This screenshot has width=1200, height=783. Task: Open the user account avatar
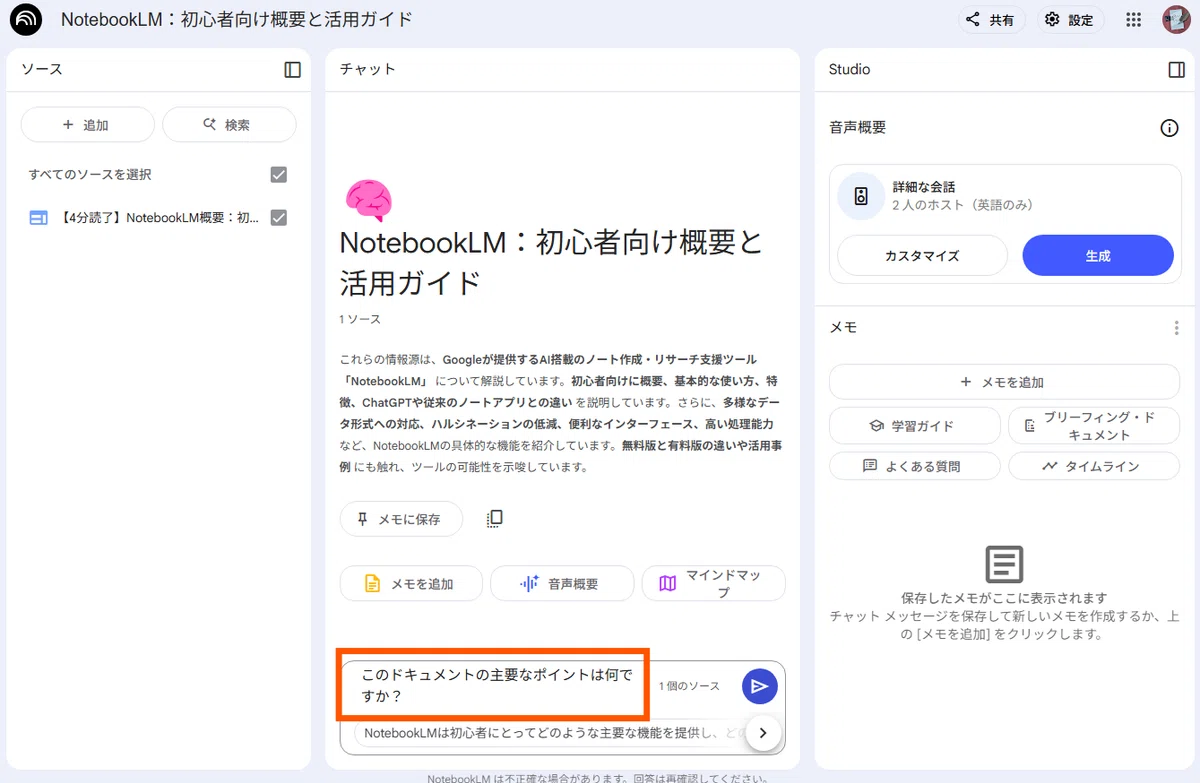click(1176, 20)
